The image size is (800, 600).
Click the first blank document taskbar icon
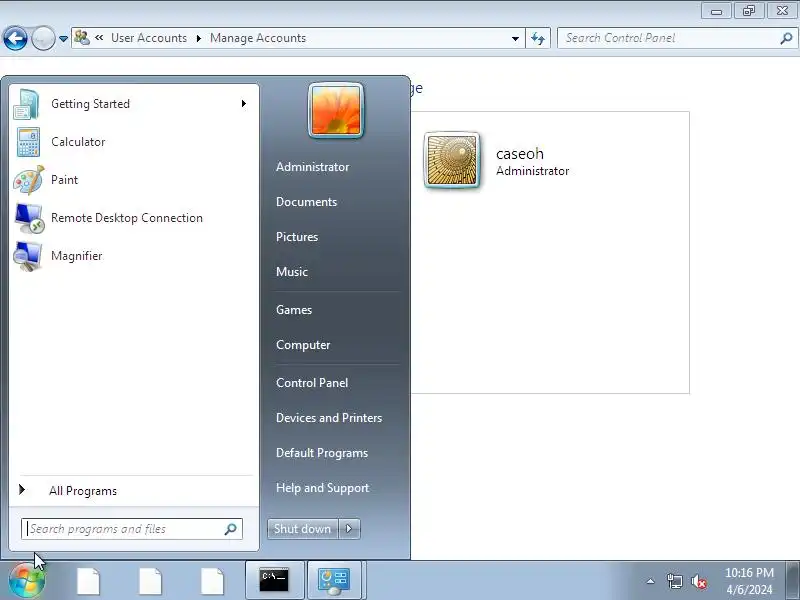click(88, 581)
